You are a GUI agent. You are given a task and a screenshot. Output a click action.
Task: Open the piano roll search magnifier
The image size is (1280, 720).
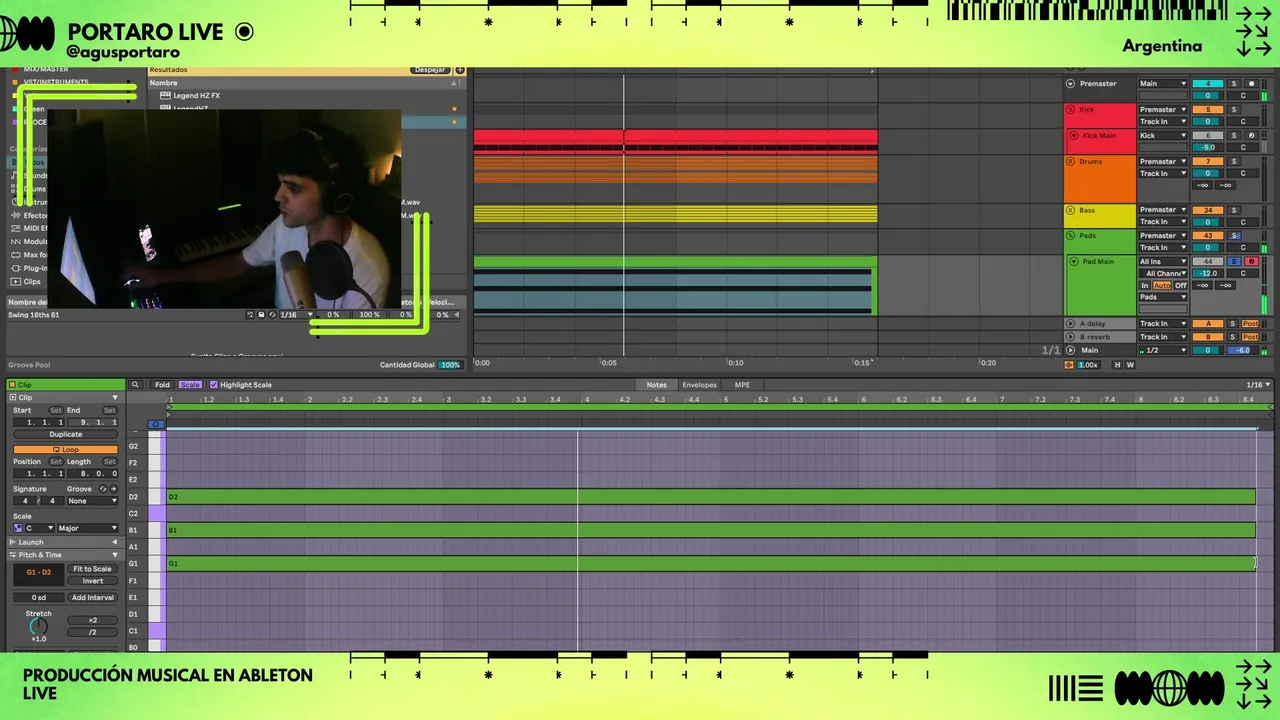pyautogui.click(x=135, y=385)
